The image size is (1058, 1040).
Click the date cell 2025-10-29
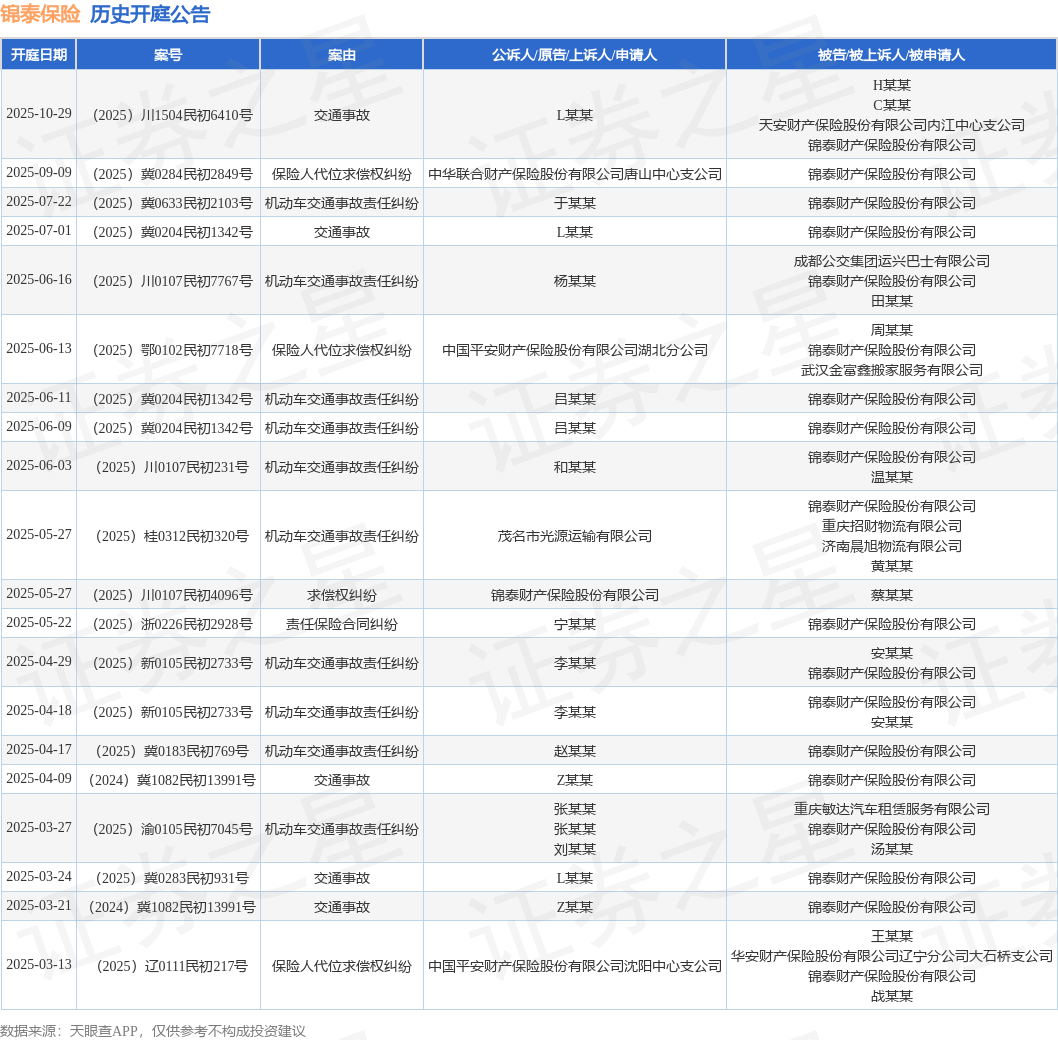(x=38, y=113)
